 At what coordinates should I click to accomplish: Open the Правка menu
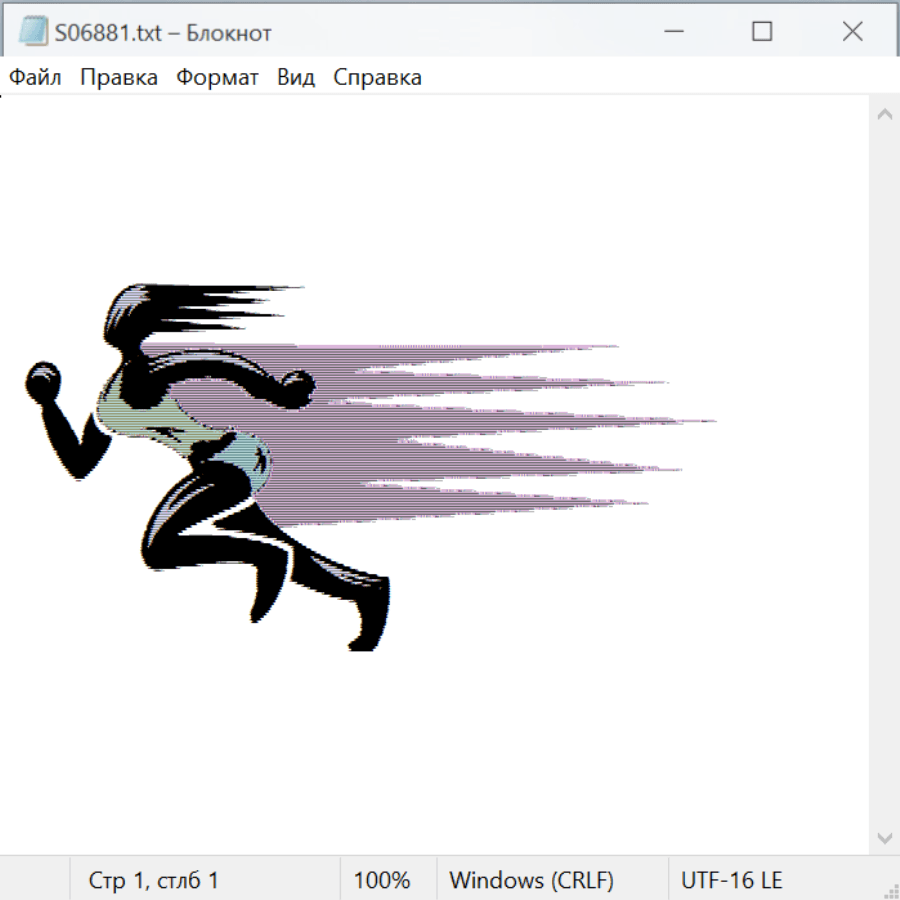pyautogui.click(x=119, y=78)
